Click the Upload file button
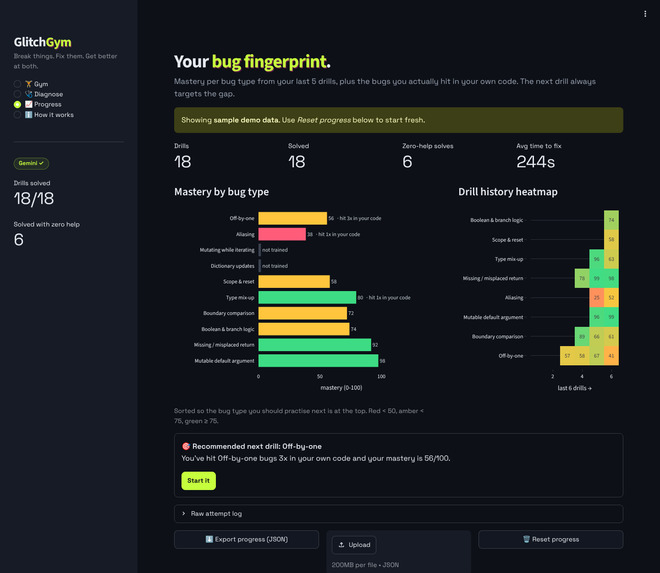This screenshot has width=660, height=573. tap(354, 545)
